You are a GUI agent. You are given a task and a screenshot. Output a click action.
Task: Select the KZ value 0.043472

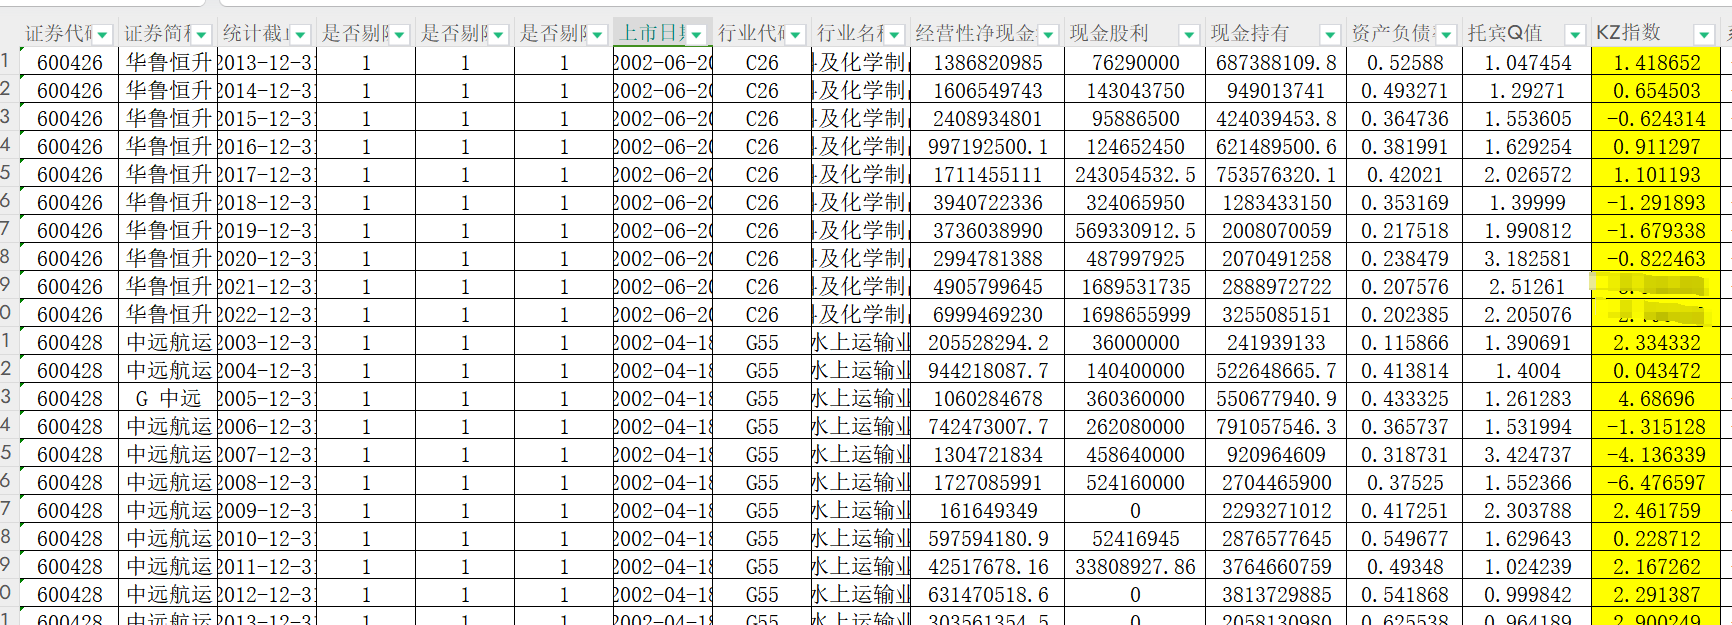1656,370
